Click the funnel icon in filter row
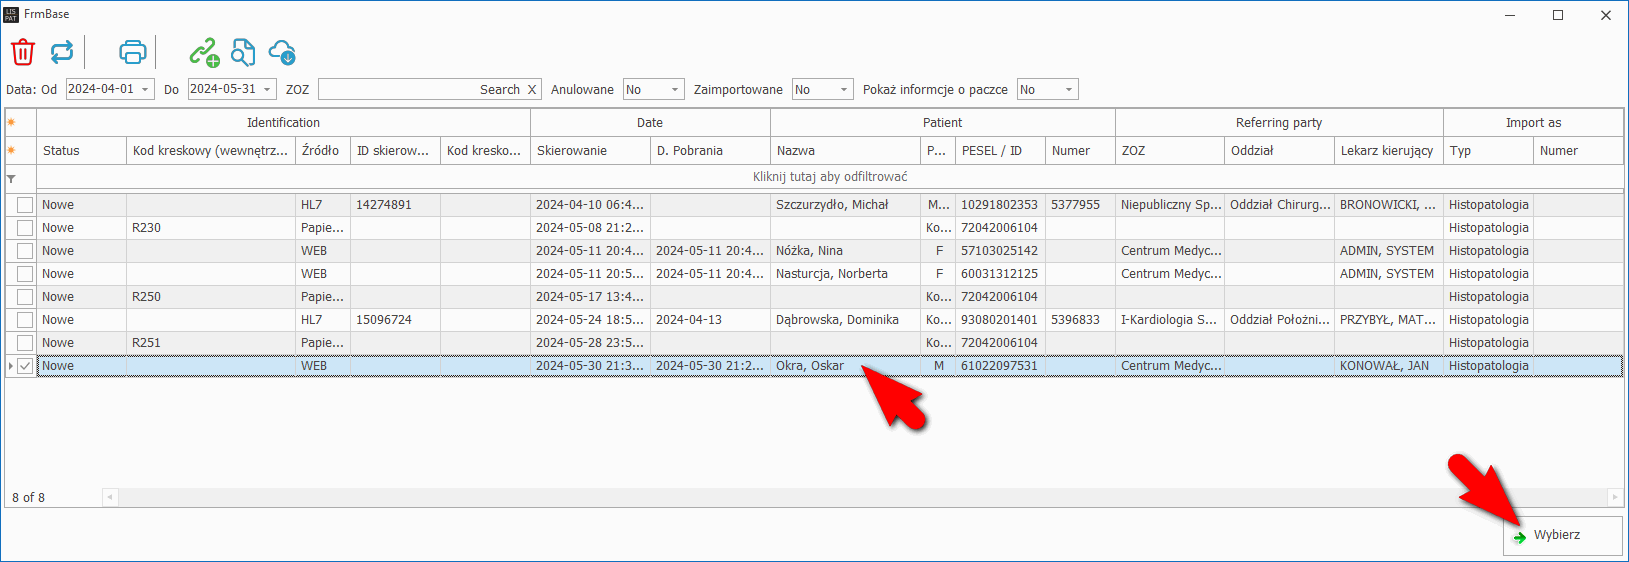1629x562 pixels. pyautogui.click(x=12, y=178)
